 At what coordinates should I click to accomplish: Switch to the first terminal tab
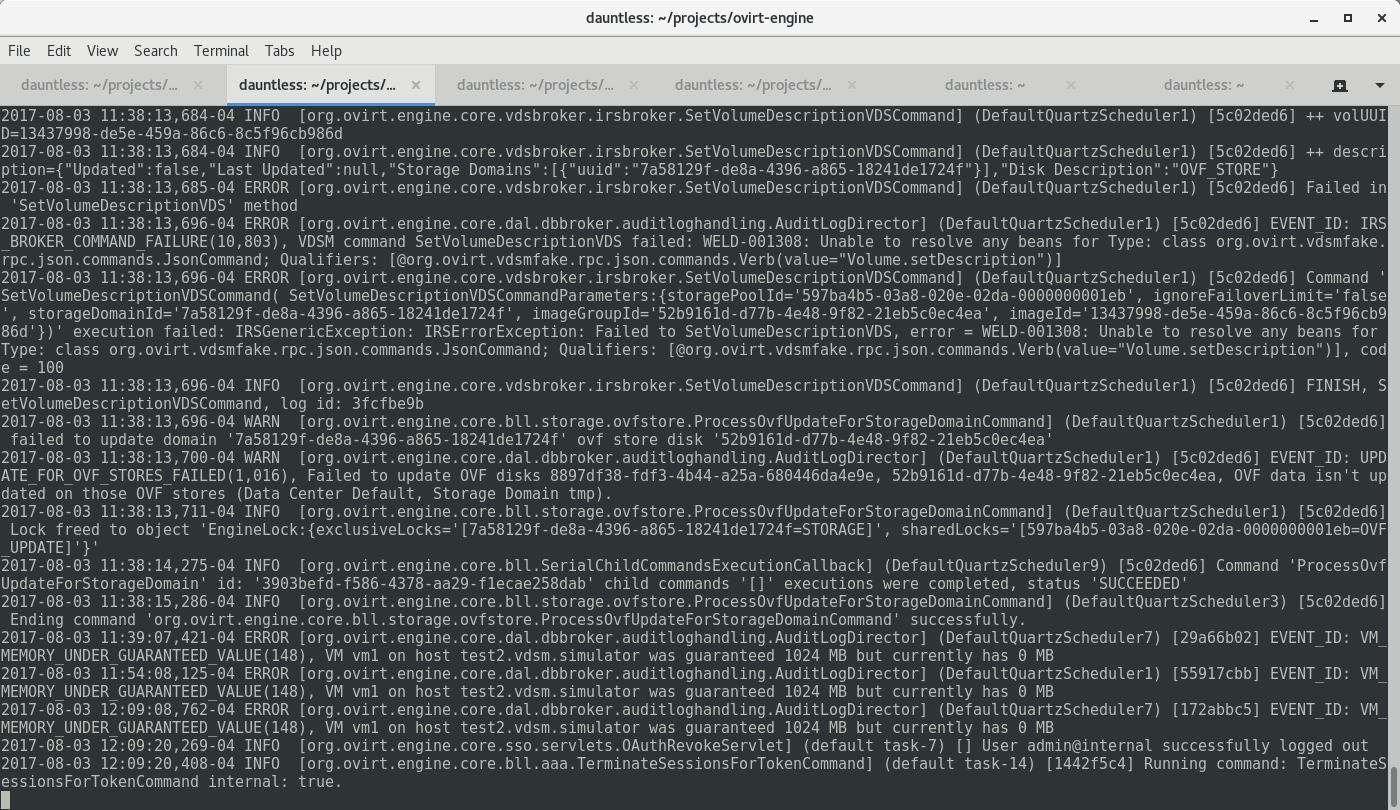(x=99, y=85)
